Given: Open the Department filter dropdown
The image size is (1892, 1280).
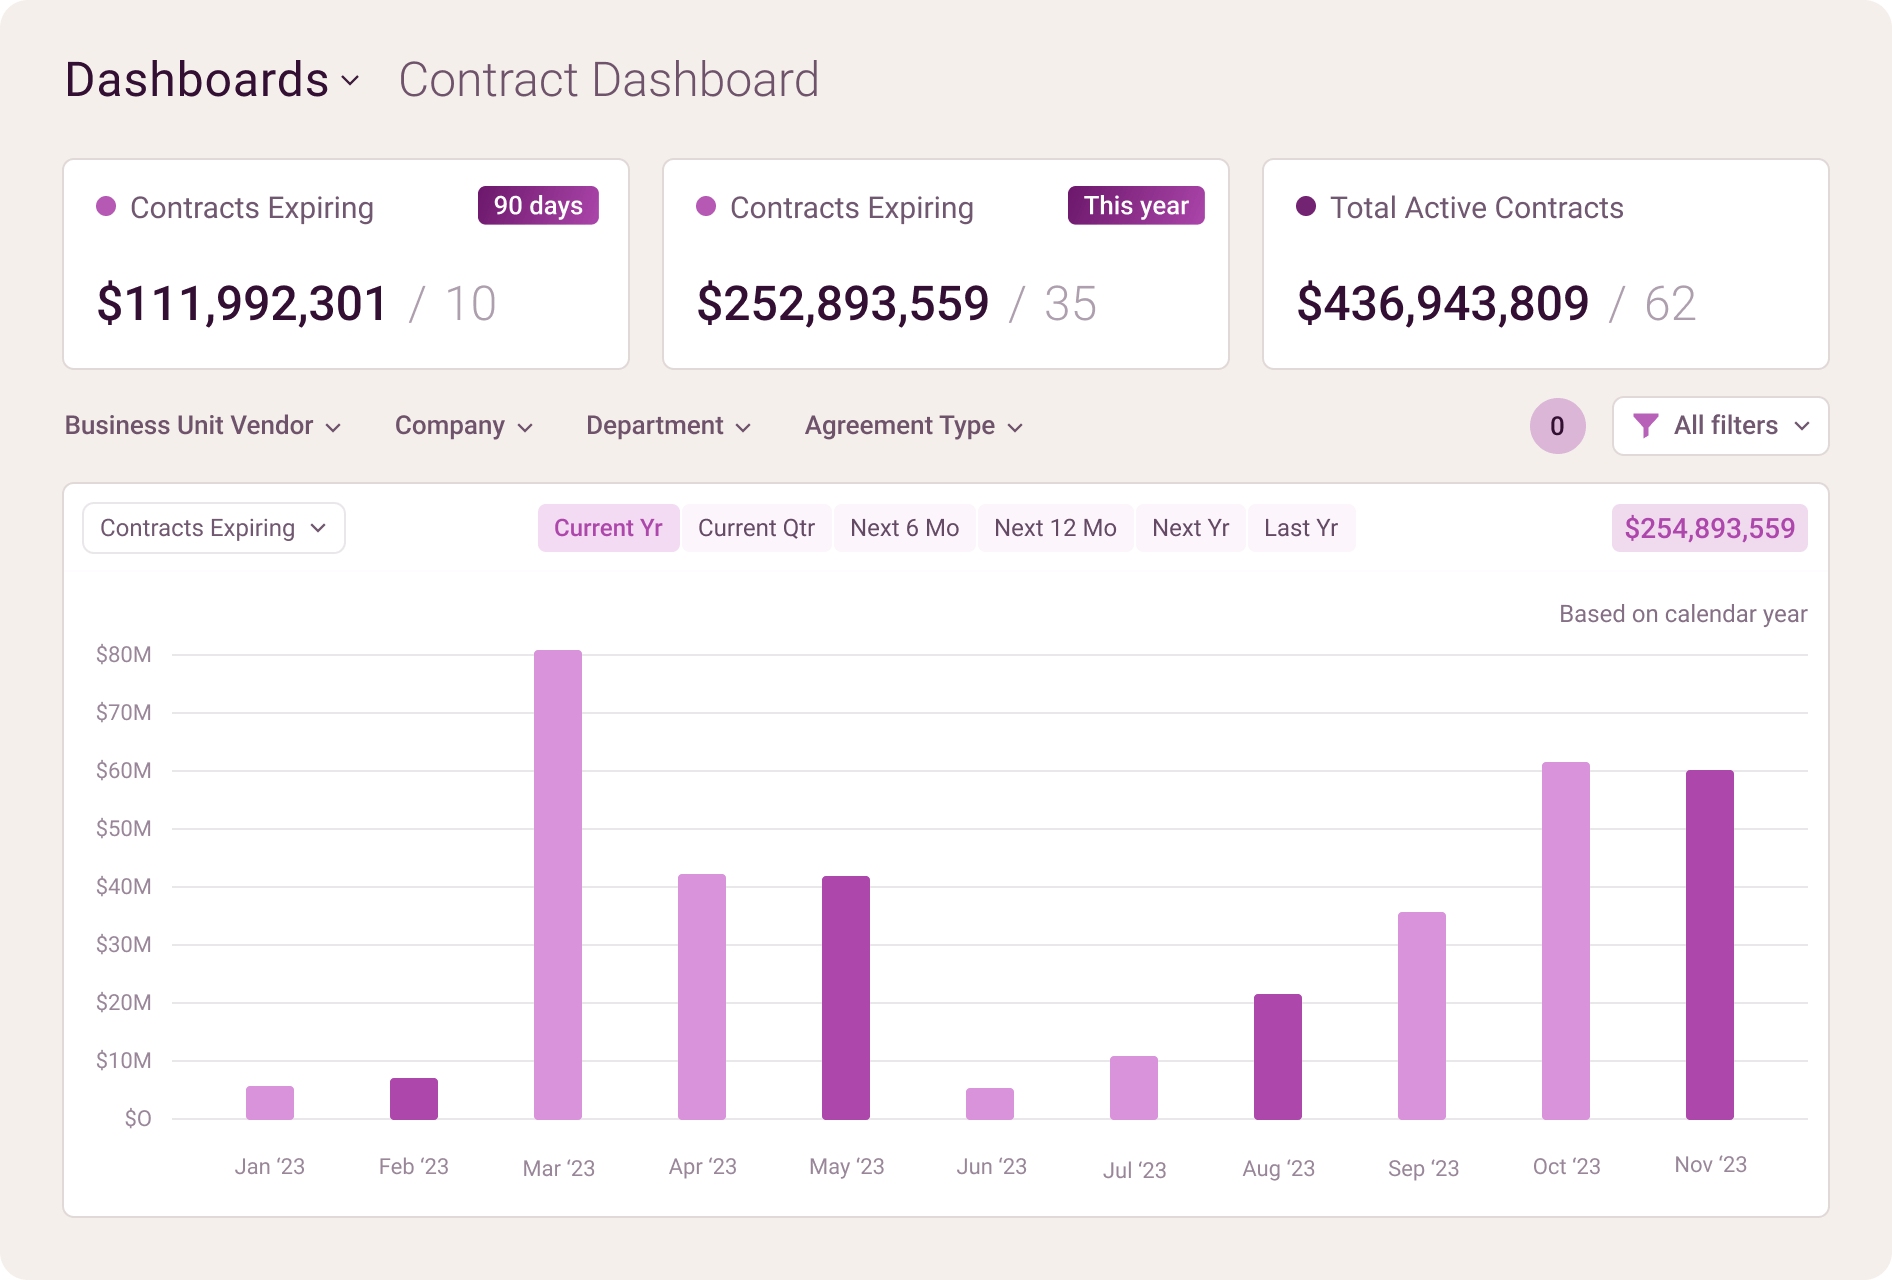Looking at the screenshot, I should click(669, 426).
